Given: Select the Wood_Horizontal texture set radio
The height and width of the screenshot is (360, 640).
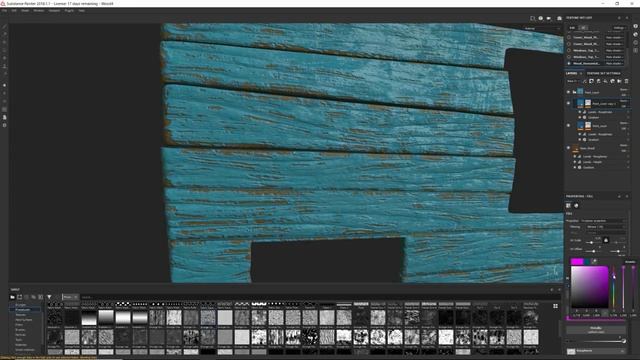Looking at the screenshot, I should click(x=569, y=63).
